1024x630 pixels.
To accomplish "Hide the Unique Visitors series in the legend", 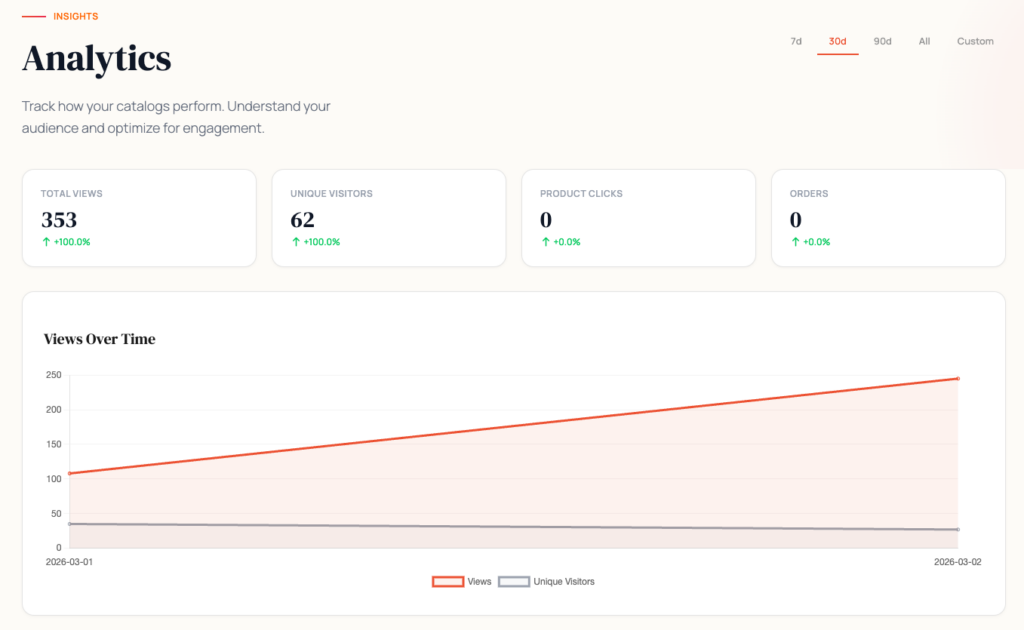I will click(514, 581).
